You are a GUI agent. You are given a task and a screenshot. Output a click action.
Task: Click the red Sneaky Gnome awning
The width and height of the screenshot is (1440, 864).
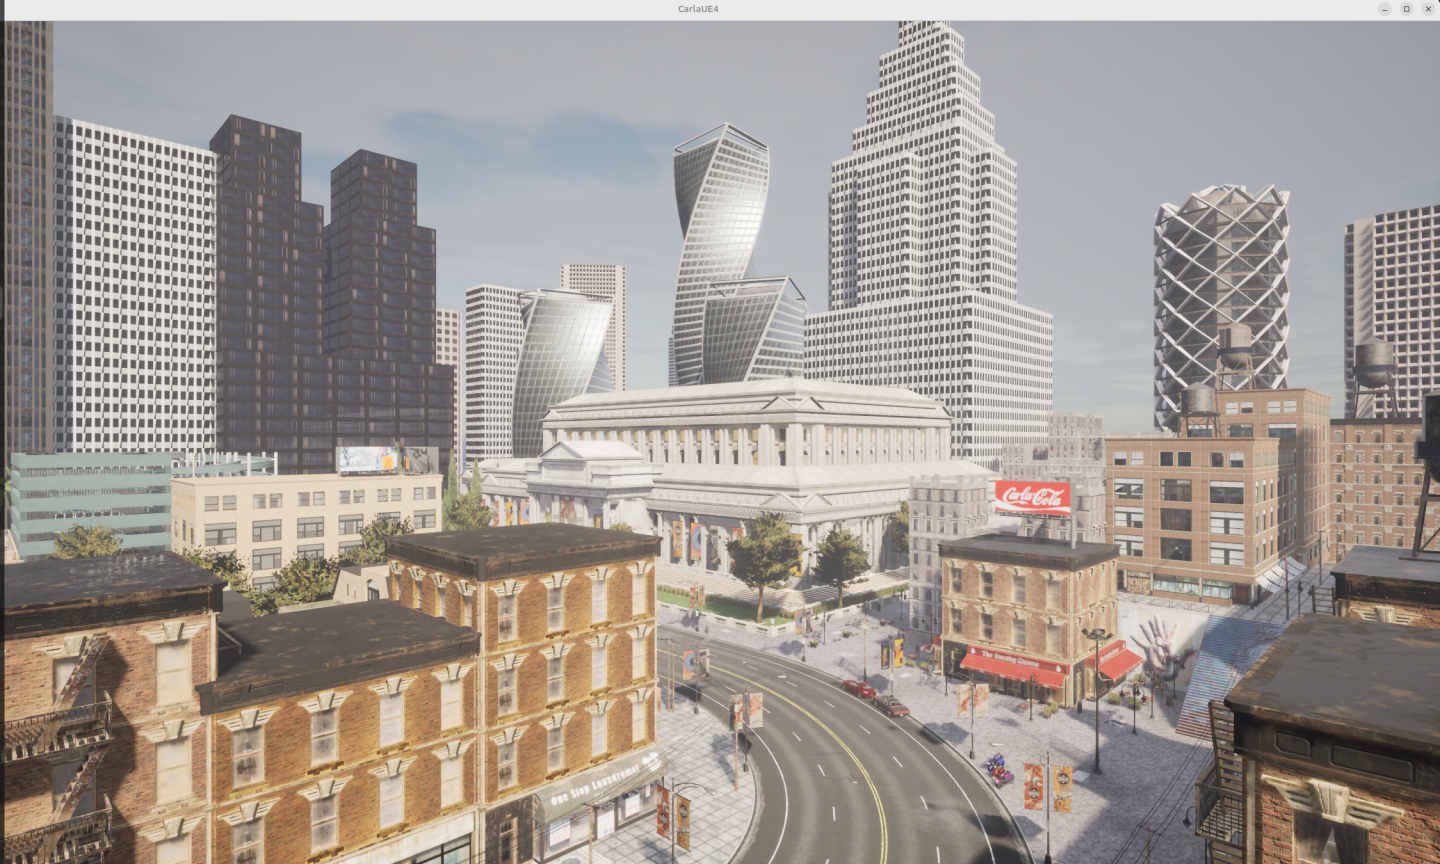(1012, 667)
